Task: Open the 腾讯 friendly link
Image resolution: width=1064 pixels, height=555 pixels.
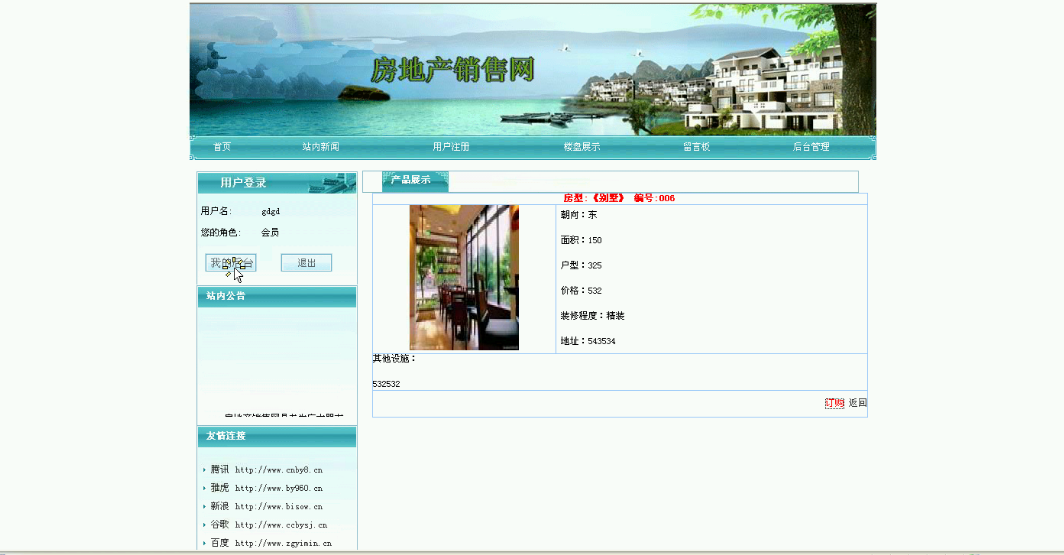Action: 267,470
